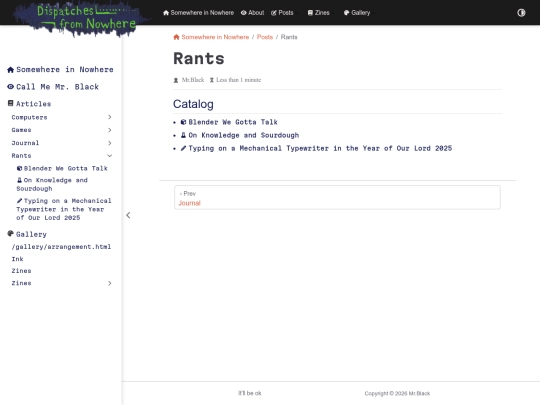540x405 pixels.
Task: Toggle the dark mode contrast icon
Action: [521, 13]
